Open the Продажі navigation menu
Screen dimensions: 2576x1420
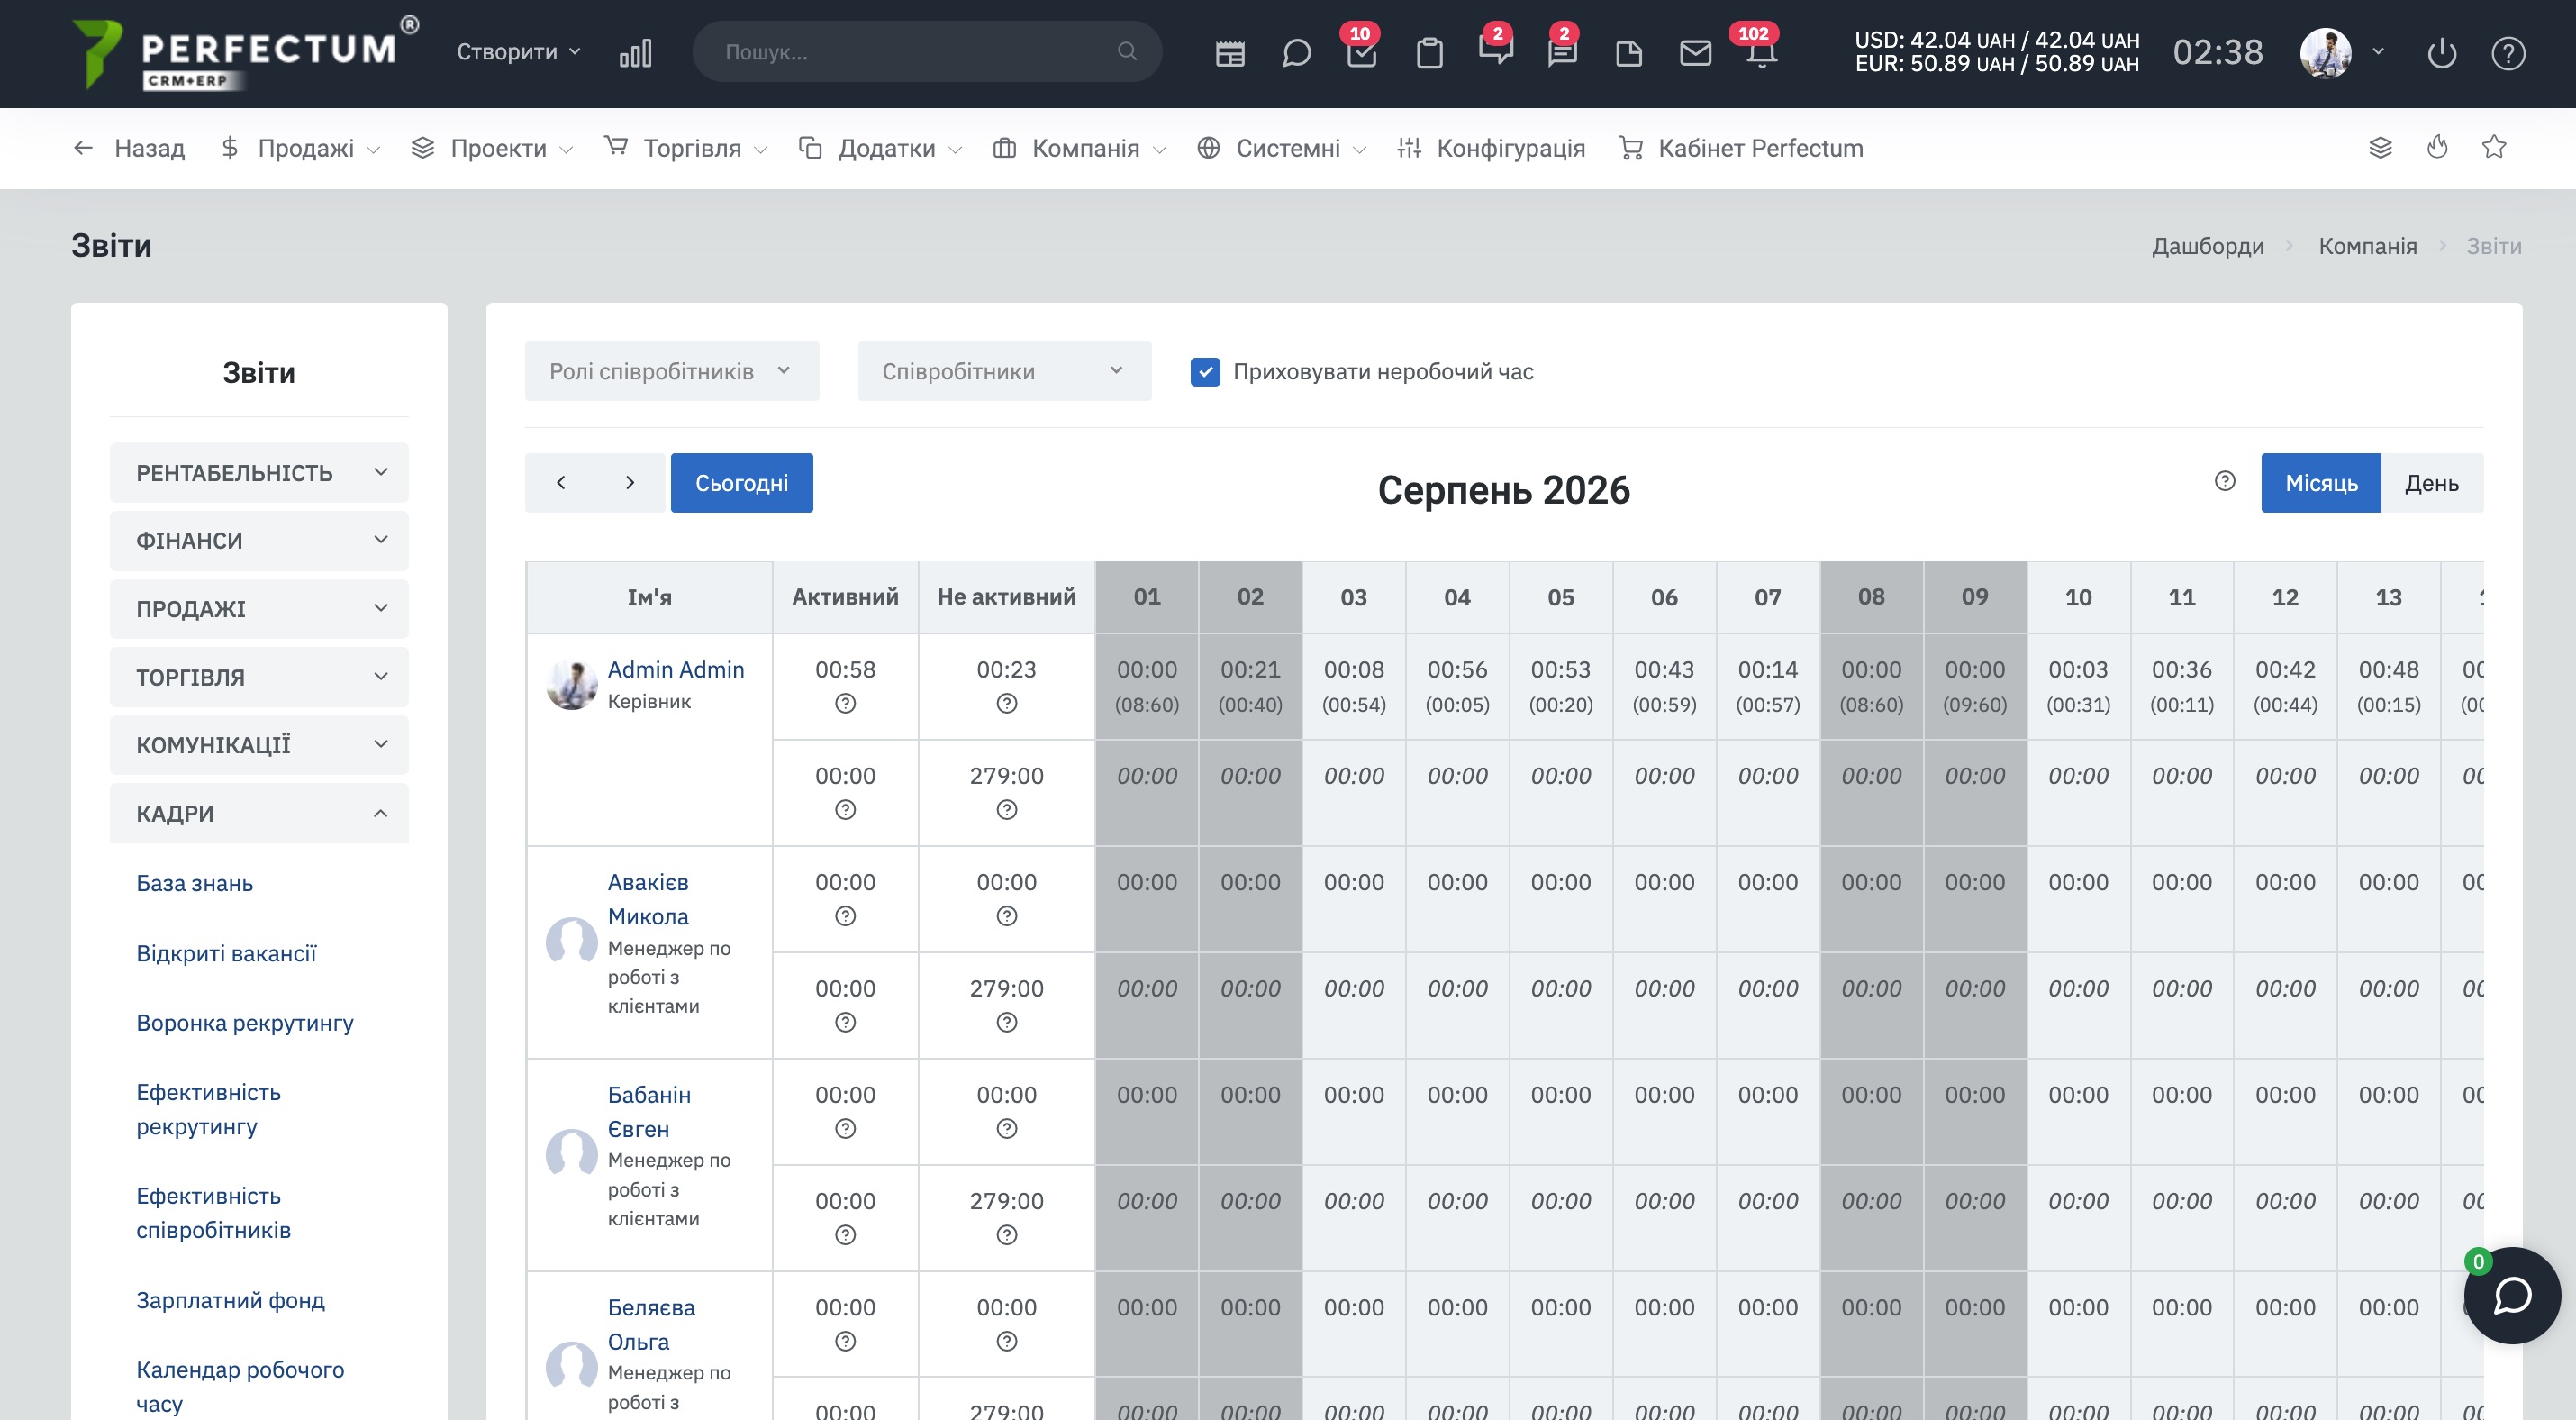300,148
